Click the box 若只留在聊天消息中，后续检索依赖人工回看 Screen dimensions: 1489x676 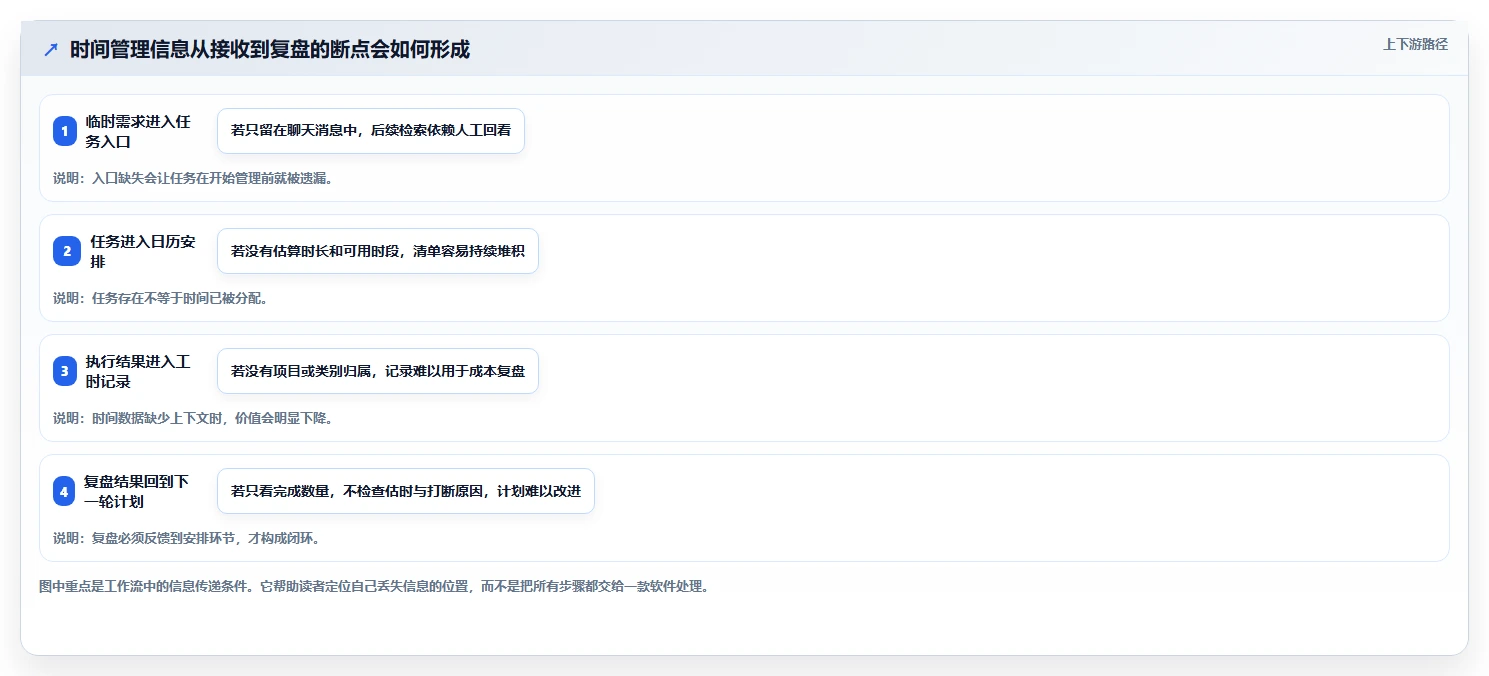(x=371, y=131)
